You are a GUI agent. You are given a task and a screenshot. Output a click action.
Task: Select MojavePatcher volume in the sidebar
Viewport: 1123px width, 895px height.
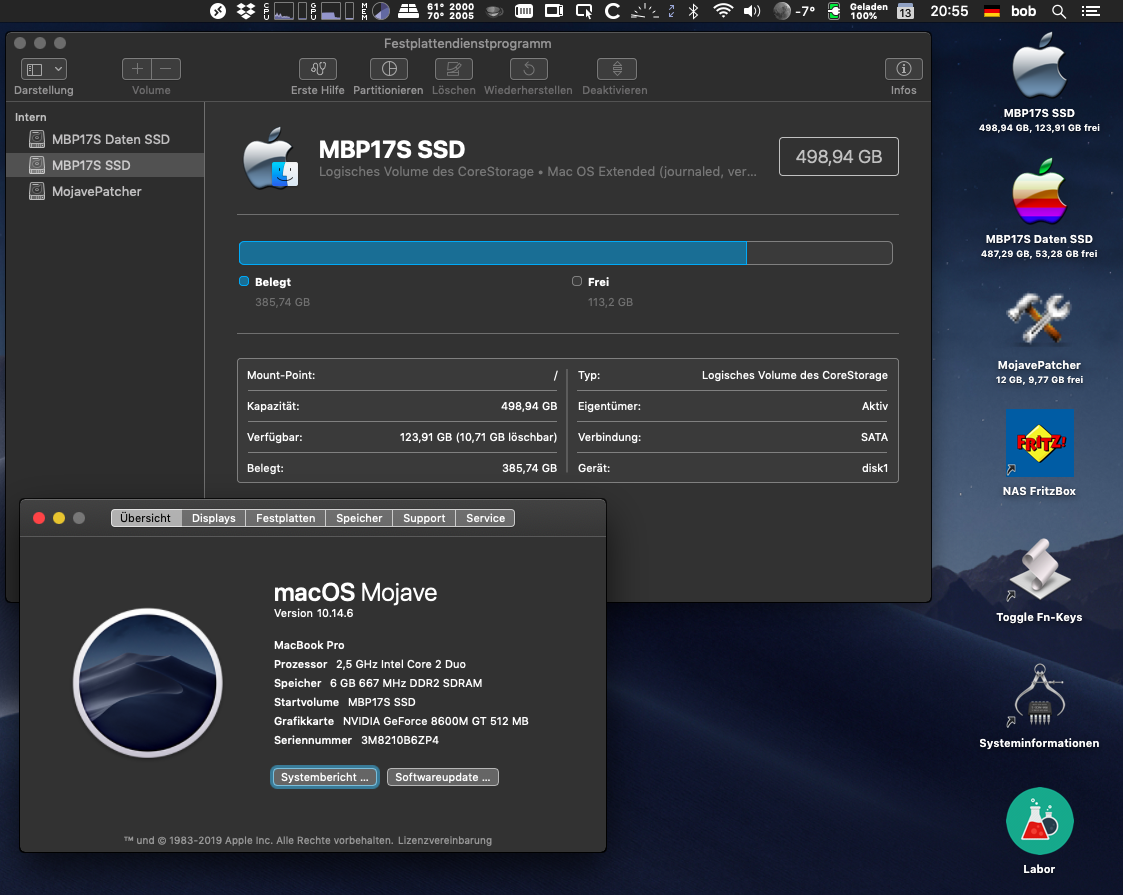(x=105, y=191)
